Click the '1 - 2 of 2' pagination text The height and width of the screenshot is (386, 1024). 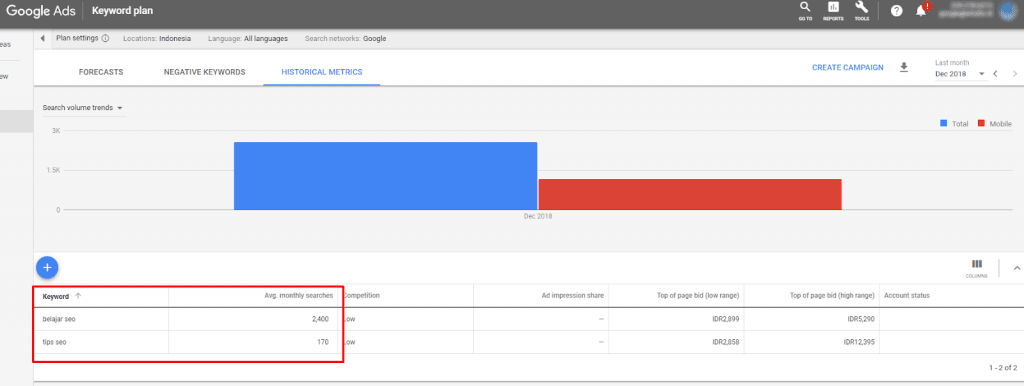[x=1003, y=368]
